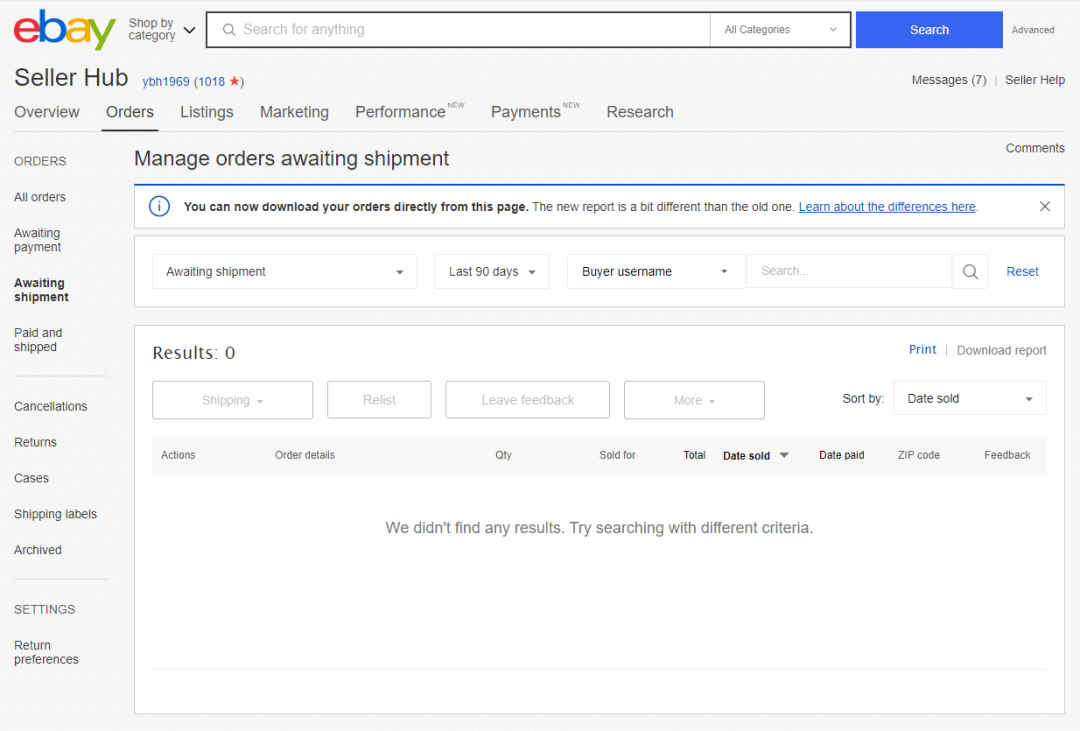Open the Learn about the differences link
Image resolution: width=1080 pixels, height=731 pixels.
click(886, 206)
